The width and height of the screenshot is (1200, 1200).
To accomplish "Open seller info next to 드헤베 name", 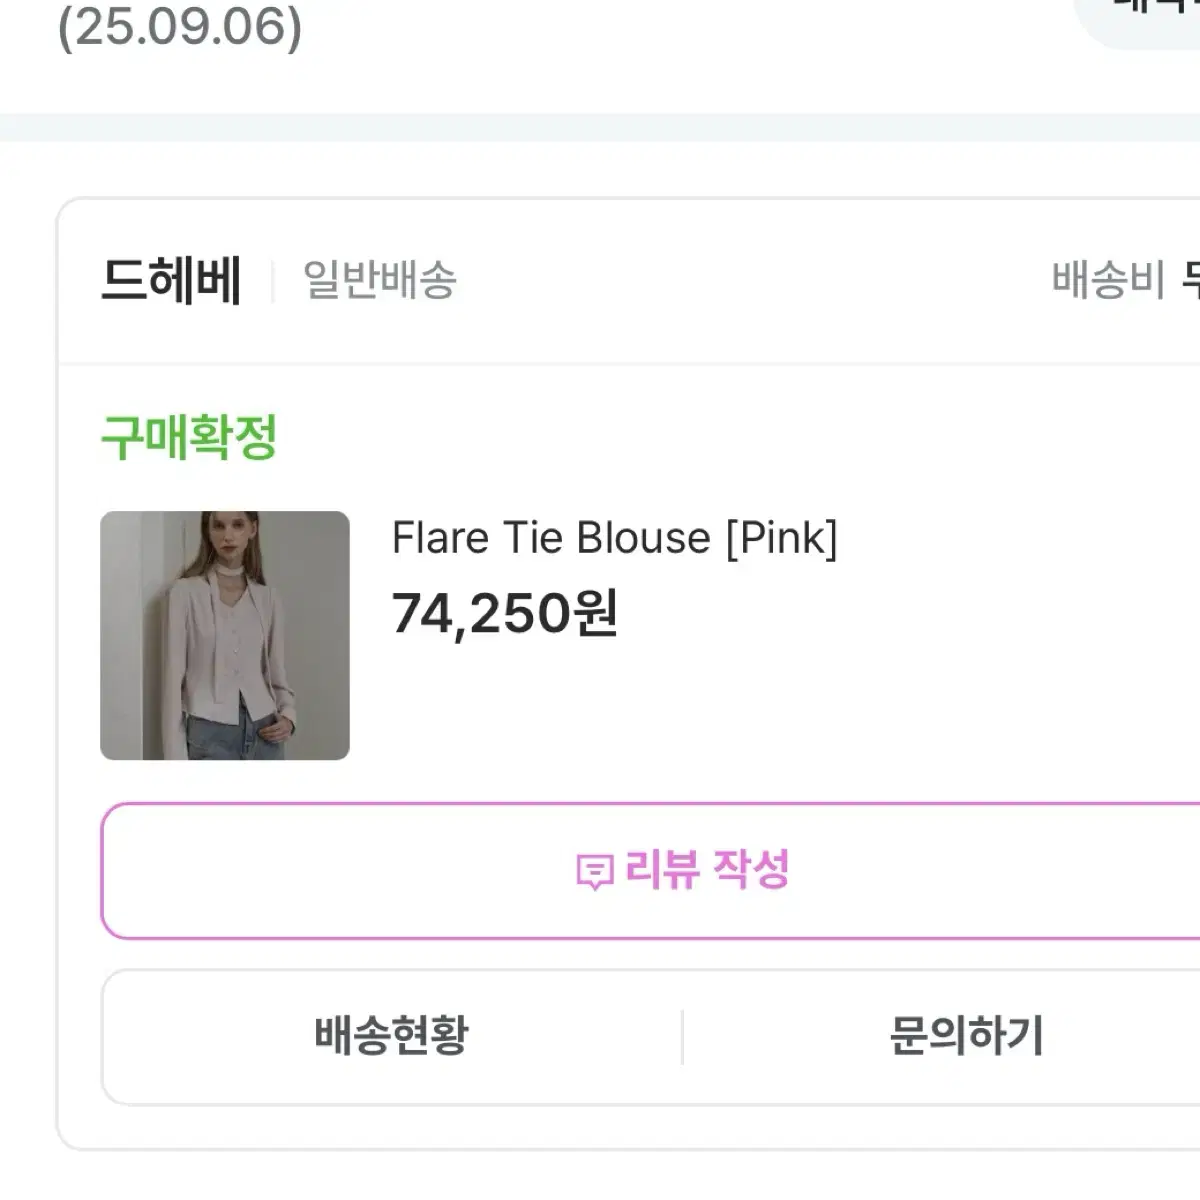I will (270, 280).
